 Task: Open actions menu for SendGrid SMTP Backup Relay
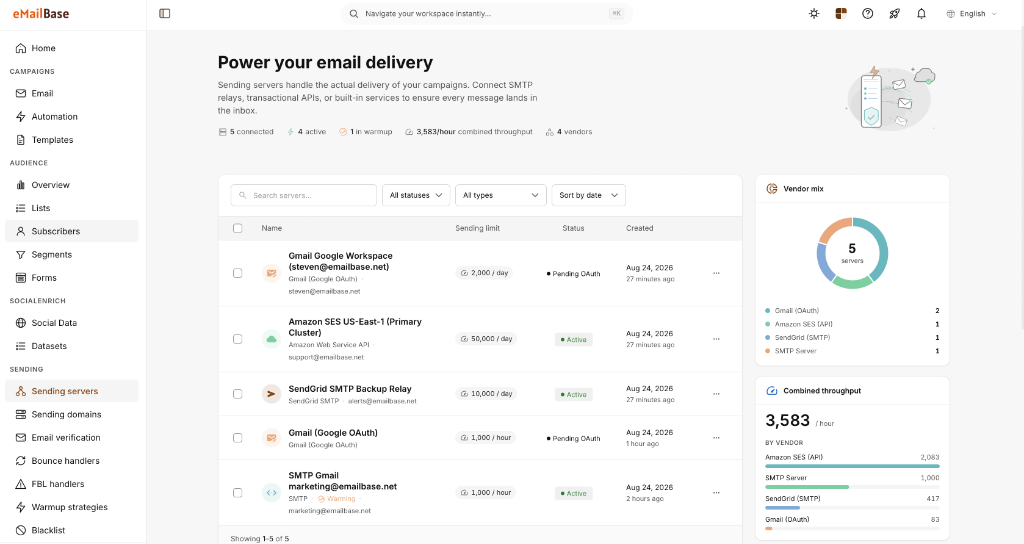click(716, 394)
